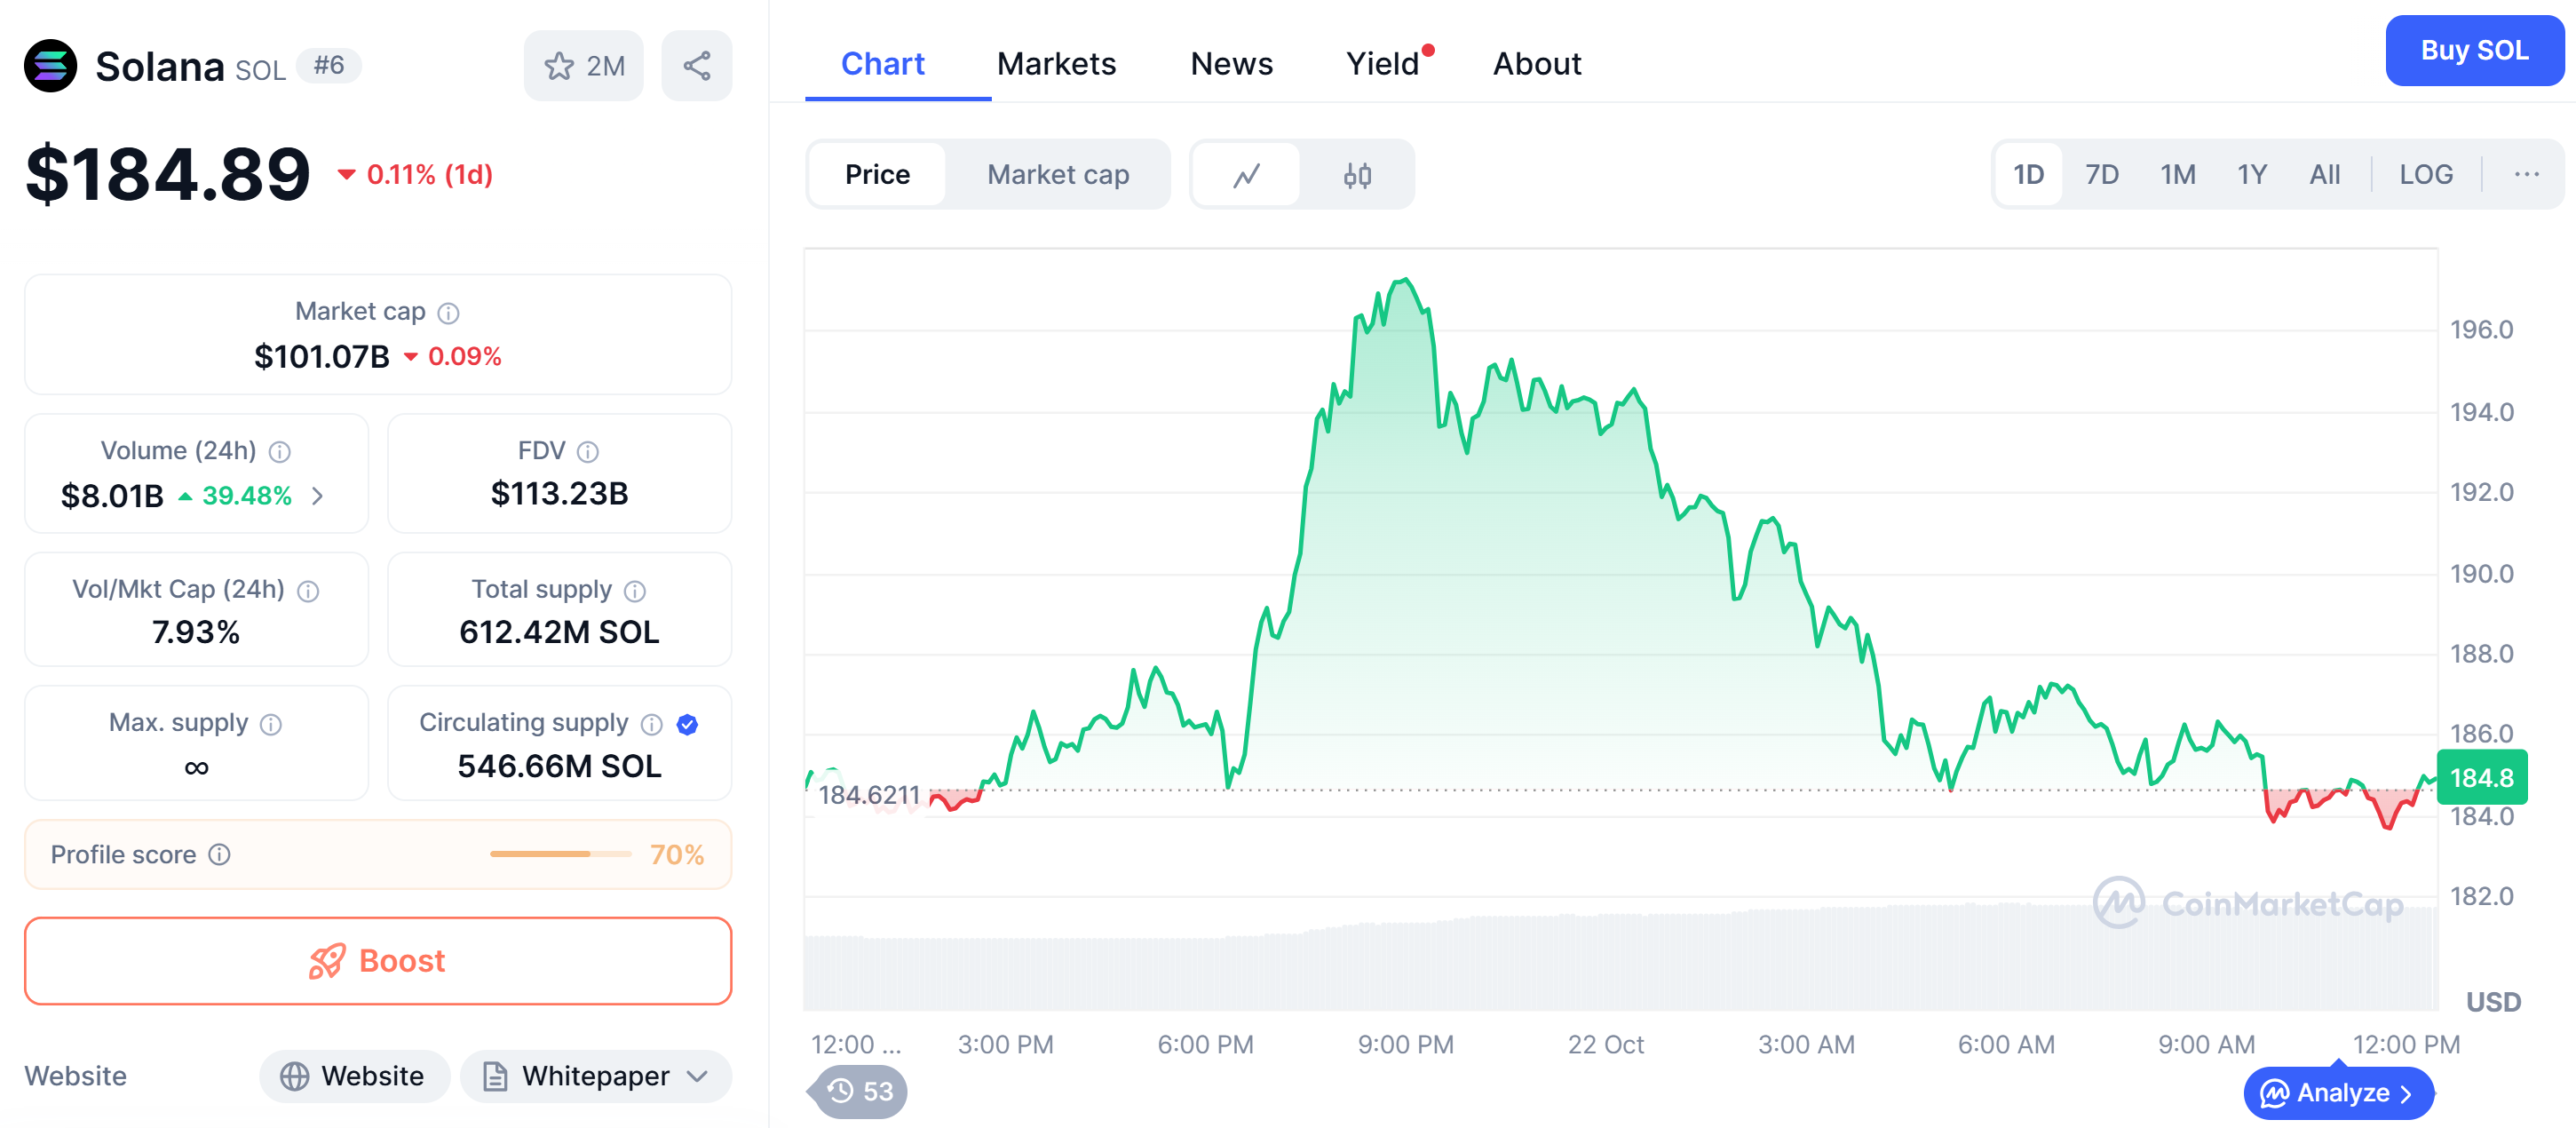Screen dimensions: 2576x1128
Task: Click the Profile score info icon
Action: pyautogui.click(x=219, y=854)
